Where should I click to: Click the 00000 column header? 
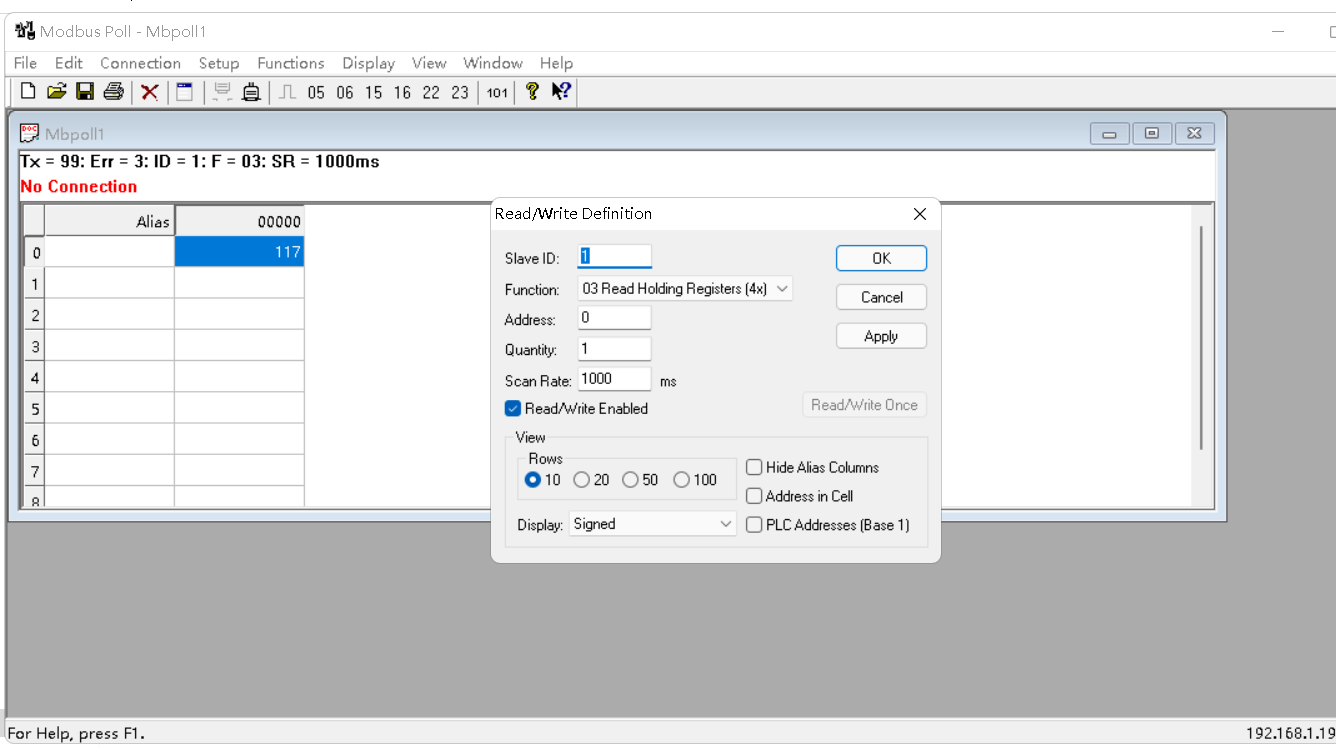239,221
